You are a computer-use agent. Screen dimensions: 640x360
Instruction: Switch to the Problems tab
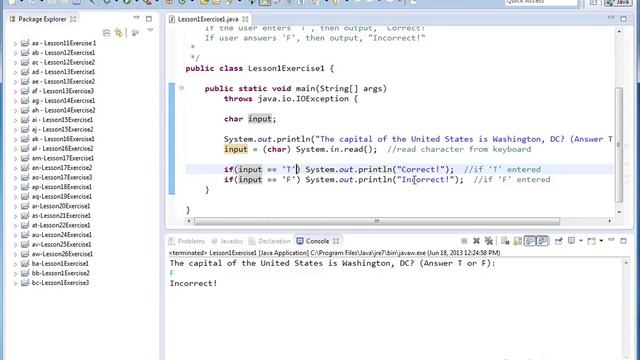(187, 241)
